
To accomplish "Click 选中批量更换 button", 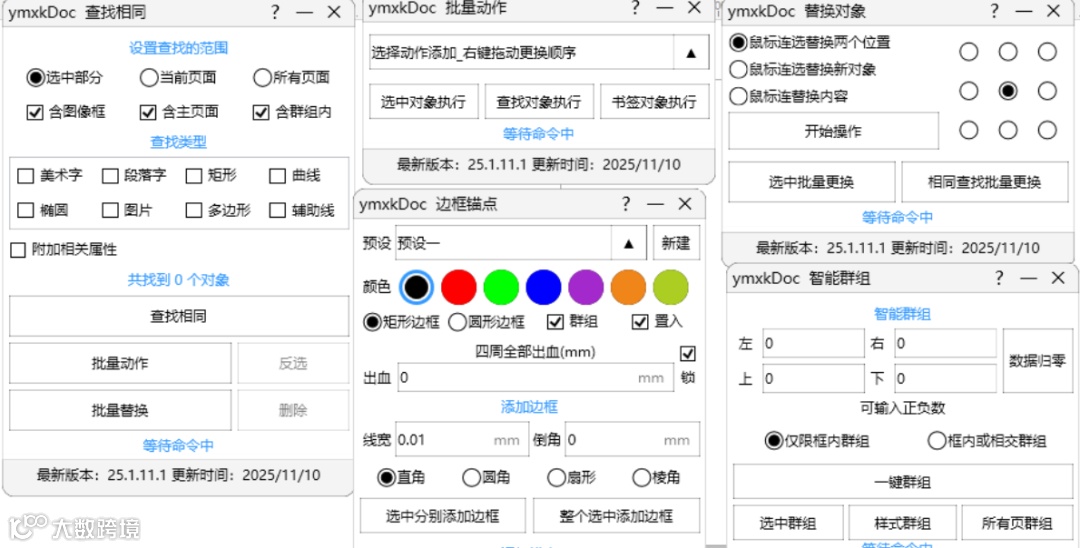I will click(811, 182).
